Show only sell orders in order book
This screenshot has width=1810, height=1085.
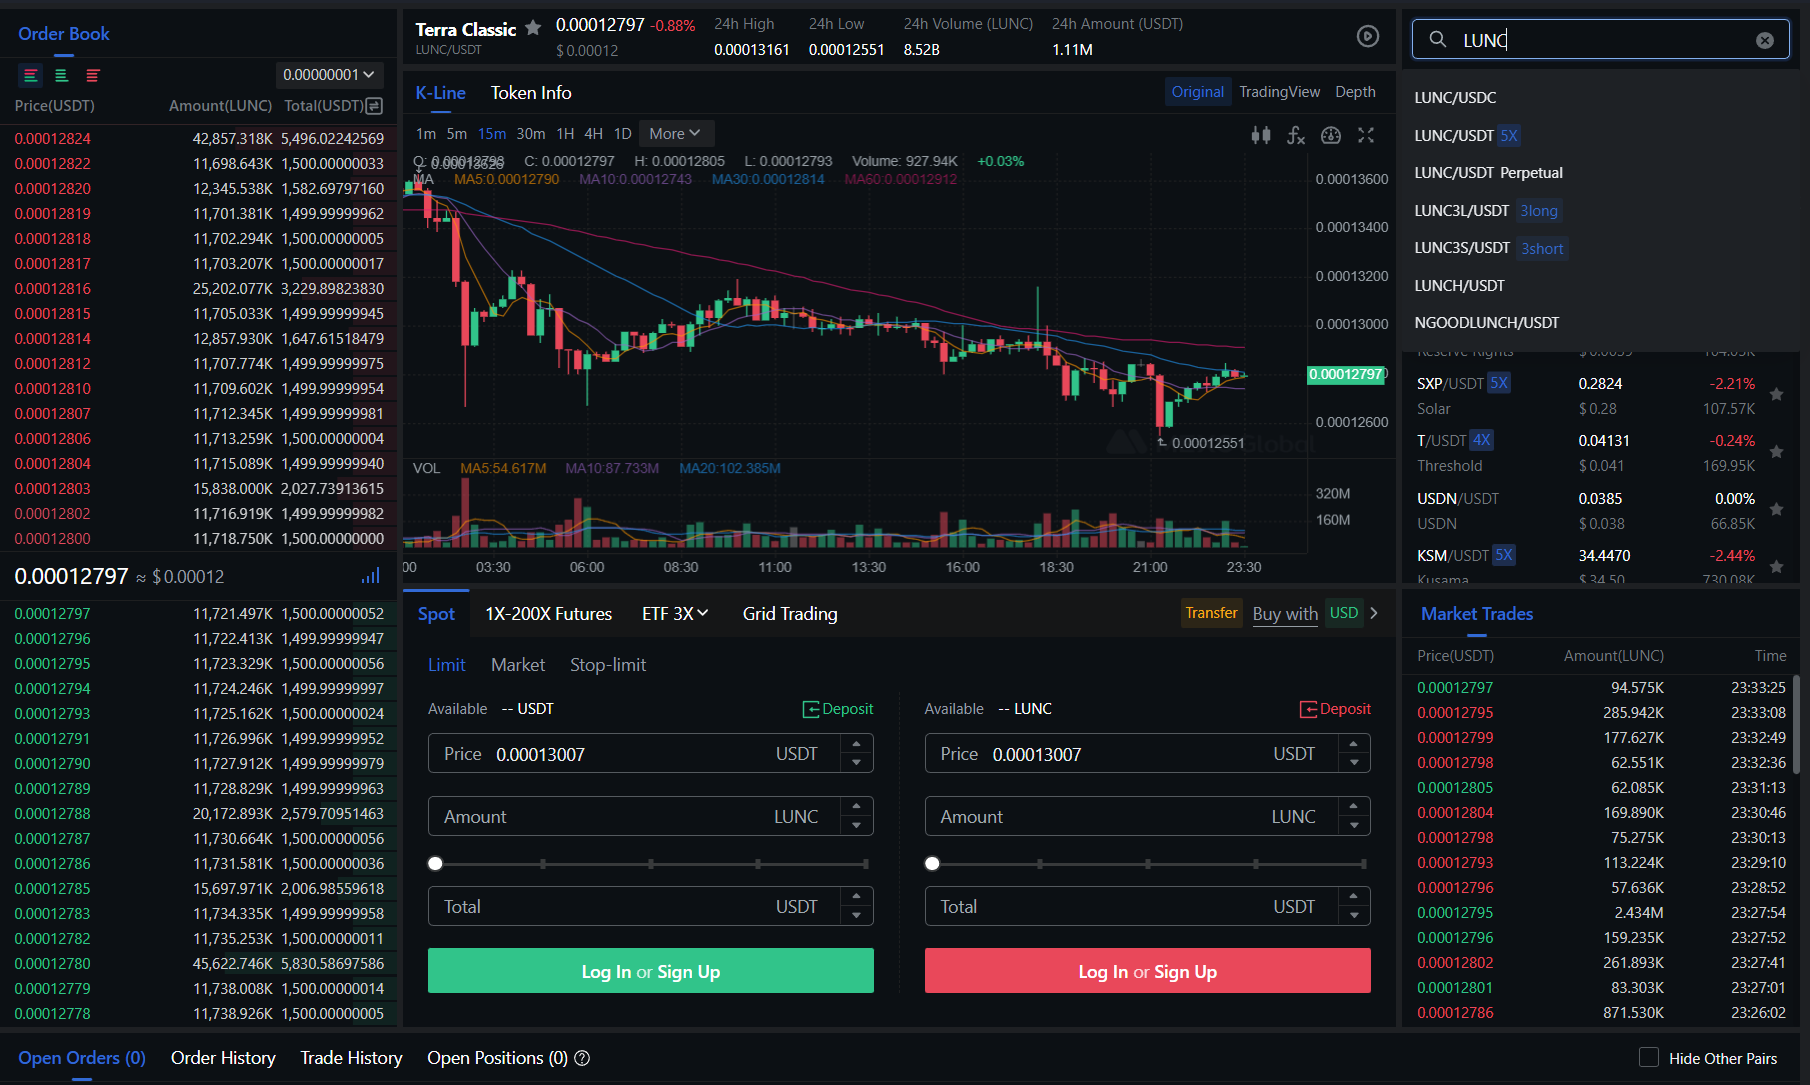93,75
